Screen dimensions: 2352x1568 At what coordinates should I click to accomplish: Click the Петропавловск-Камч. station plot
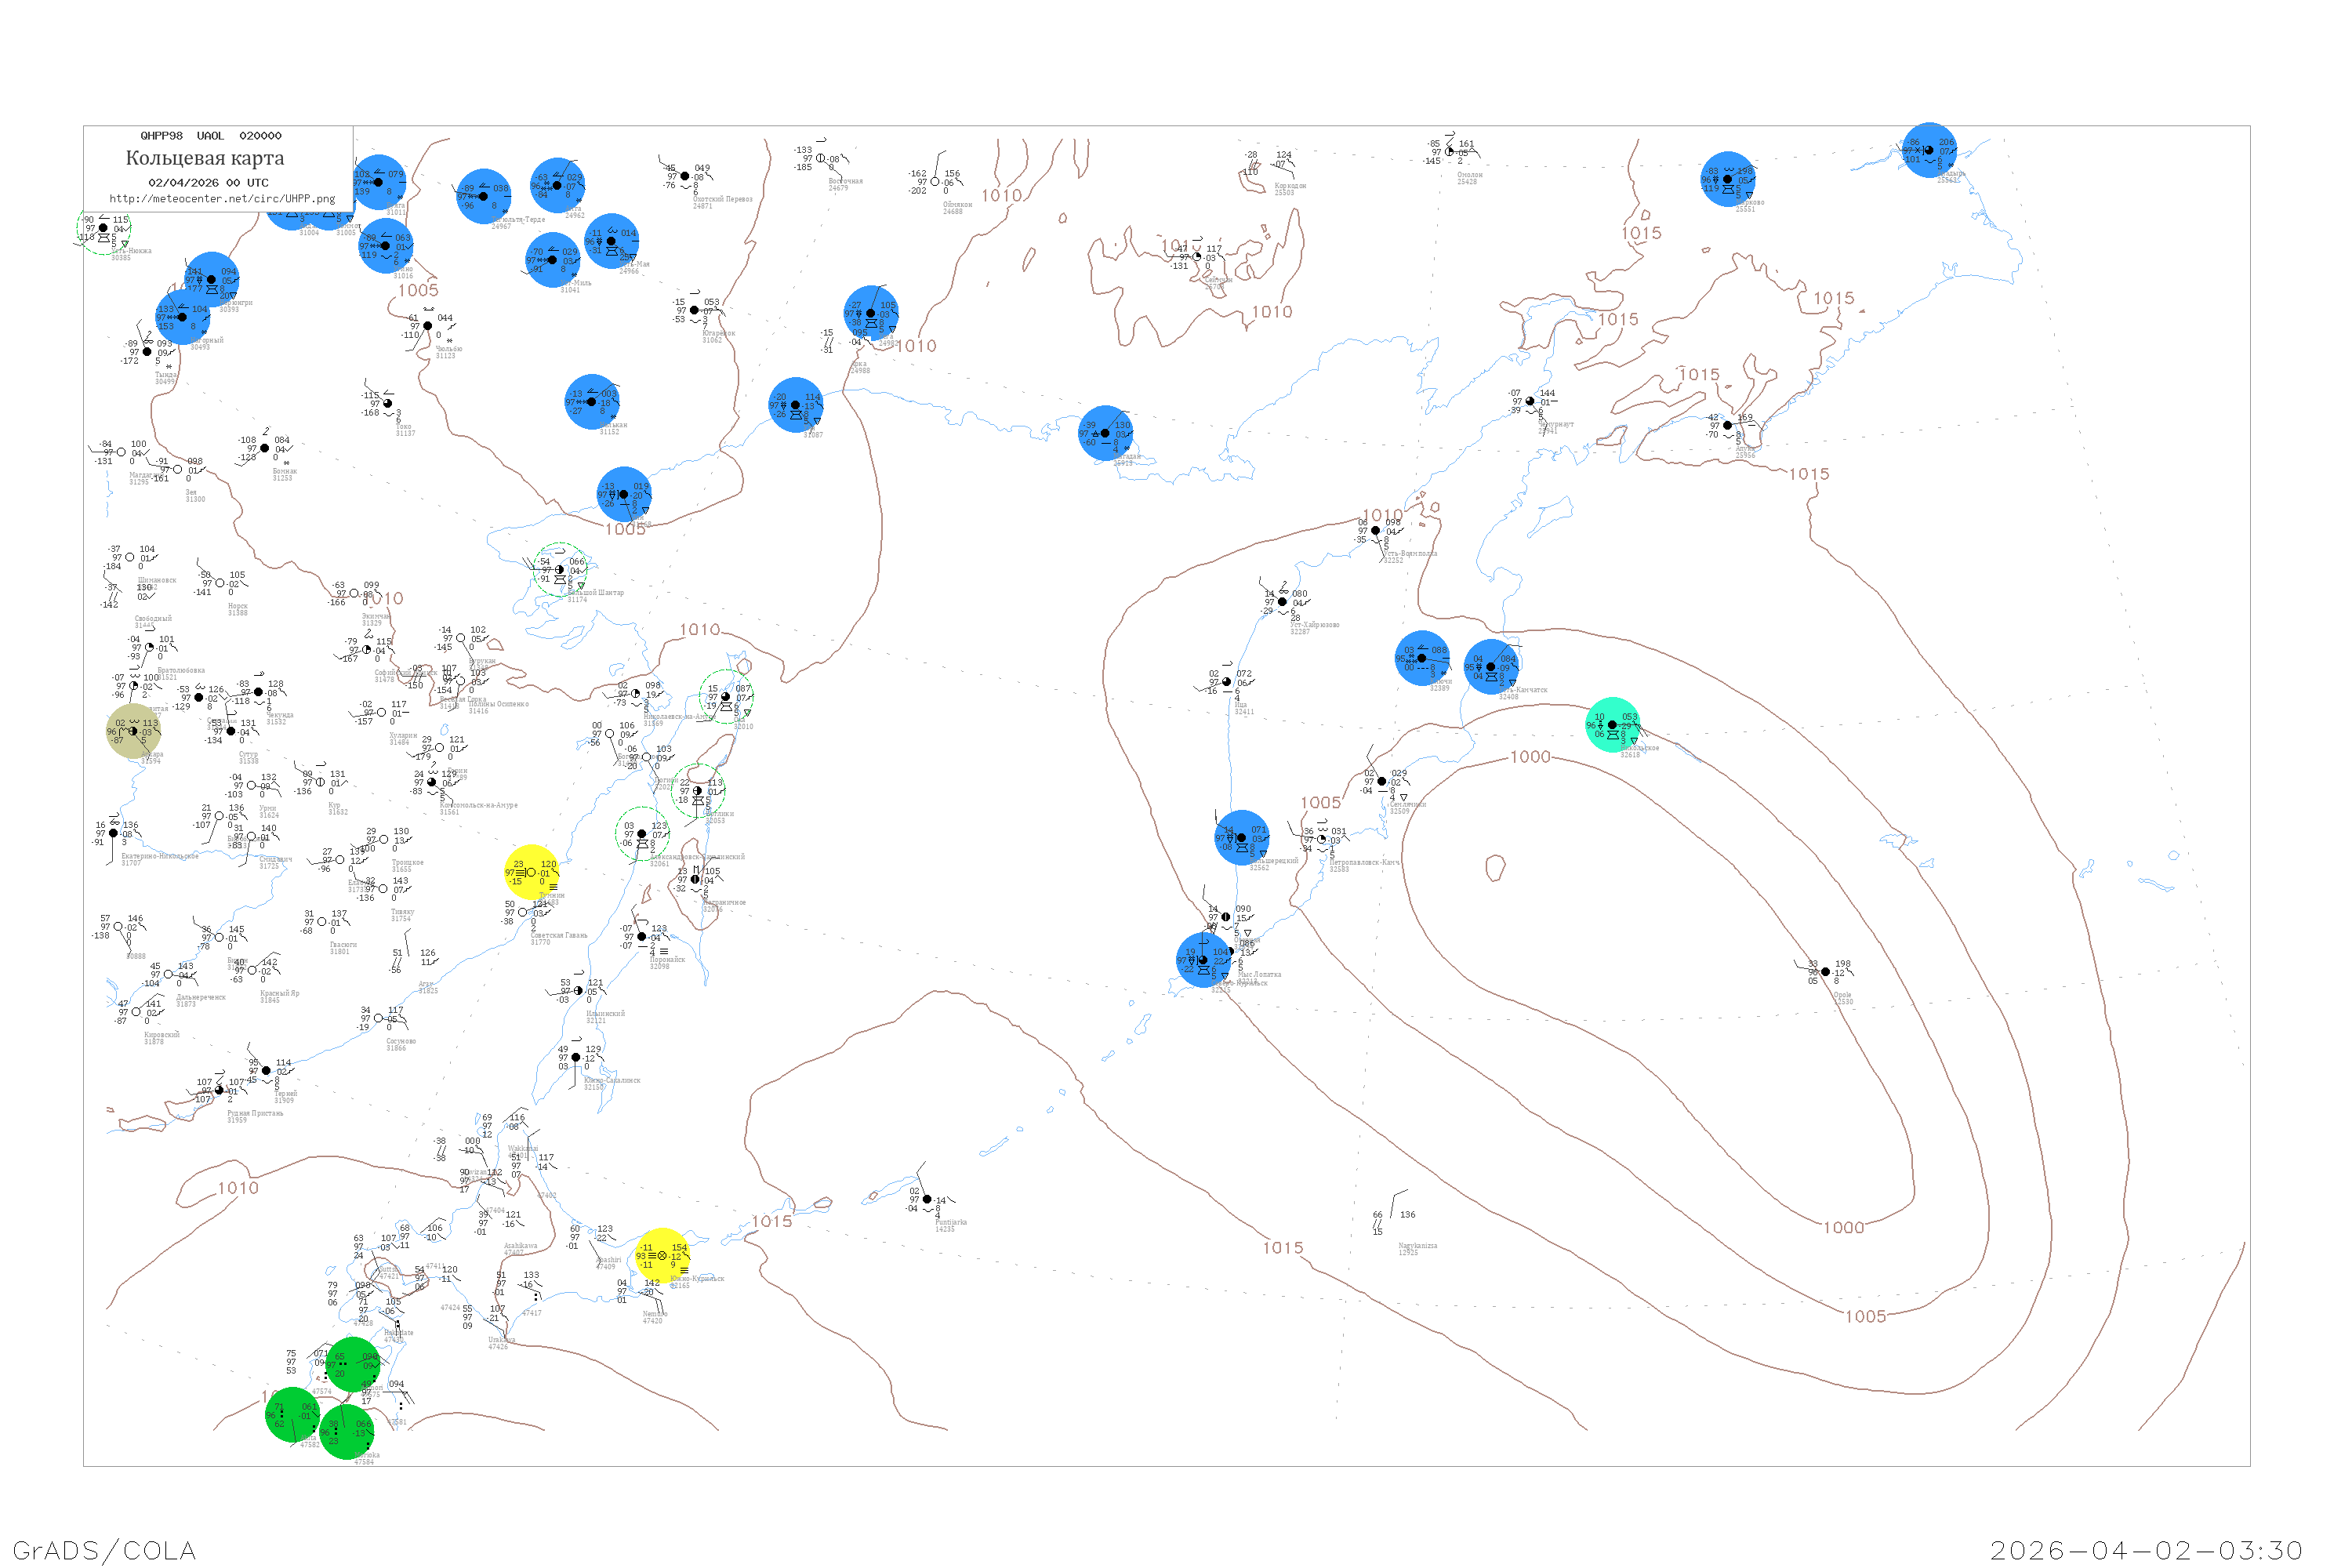point(1322,840)
